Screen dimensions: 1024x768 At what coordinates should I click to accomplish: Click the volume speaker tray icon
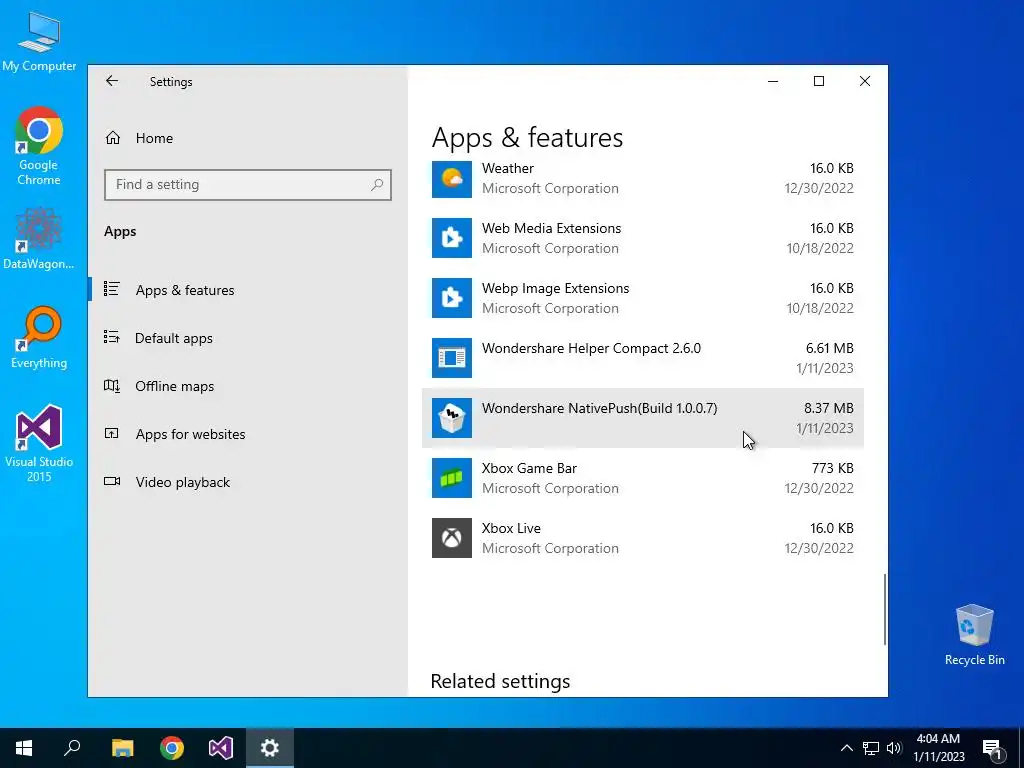pos(894,748)
